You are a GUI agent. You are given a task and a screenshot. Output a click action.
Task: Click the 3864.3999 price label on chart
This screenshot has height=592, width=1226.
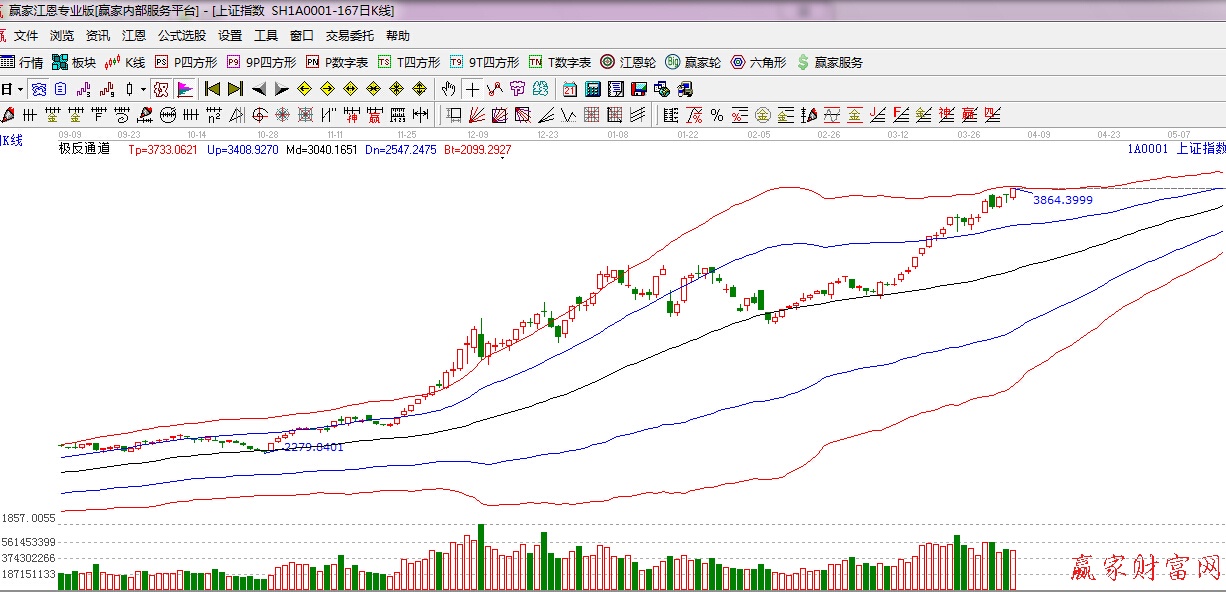click(1062, 200)
